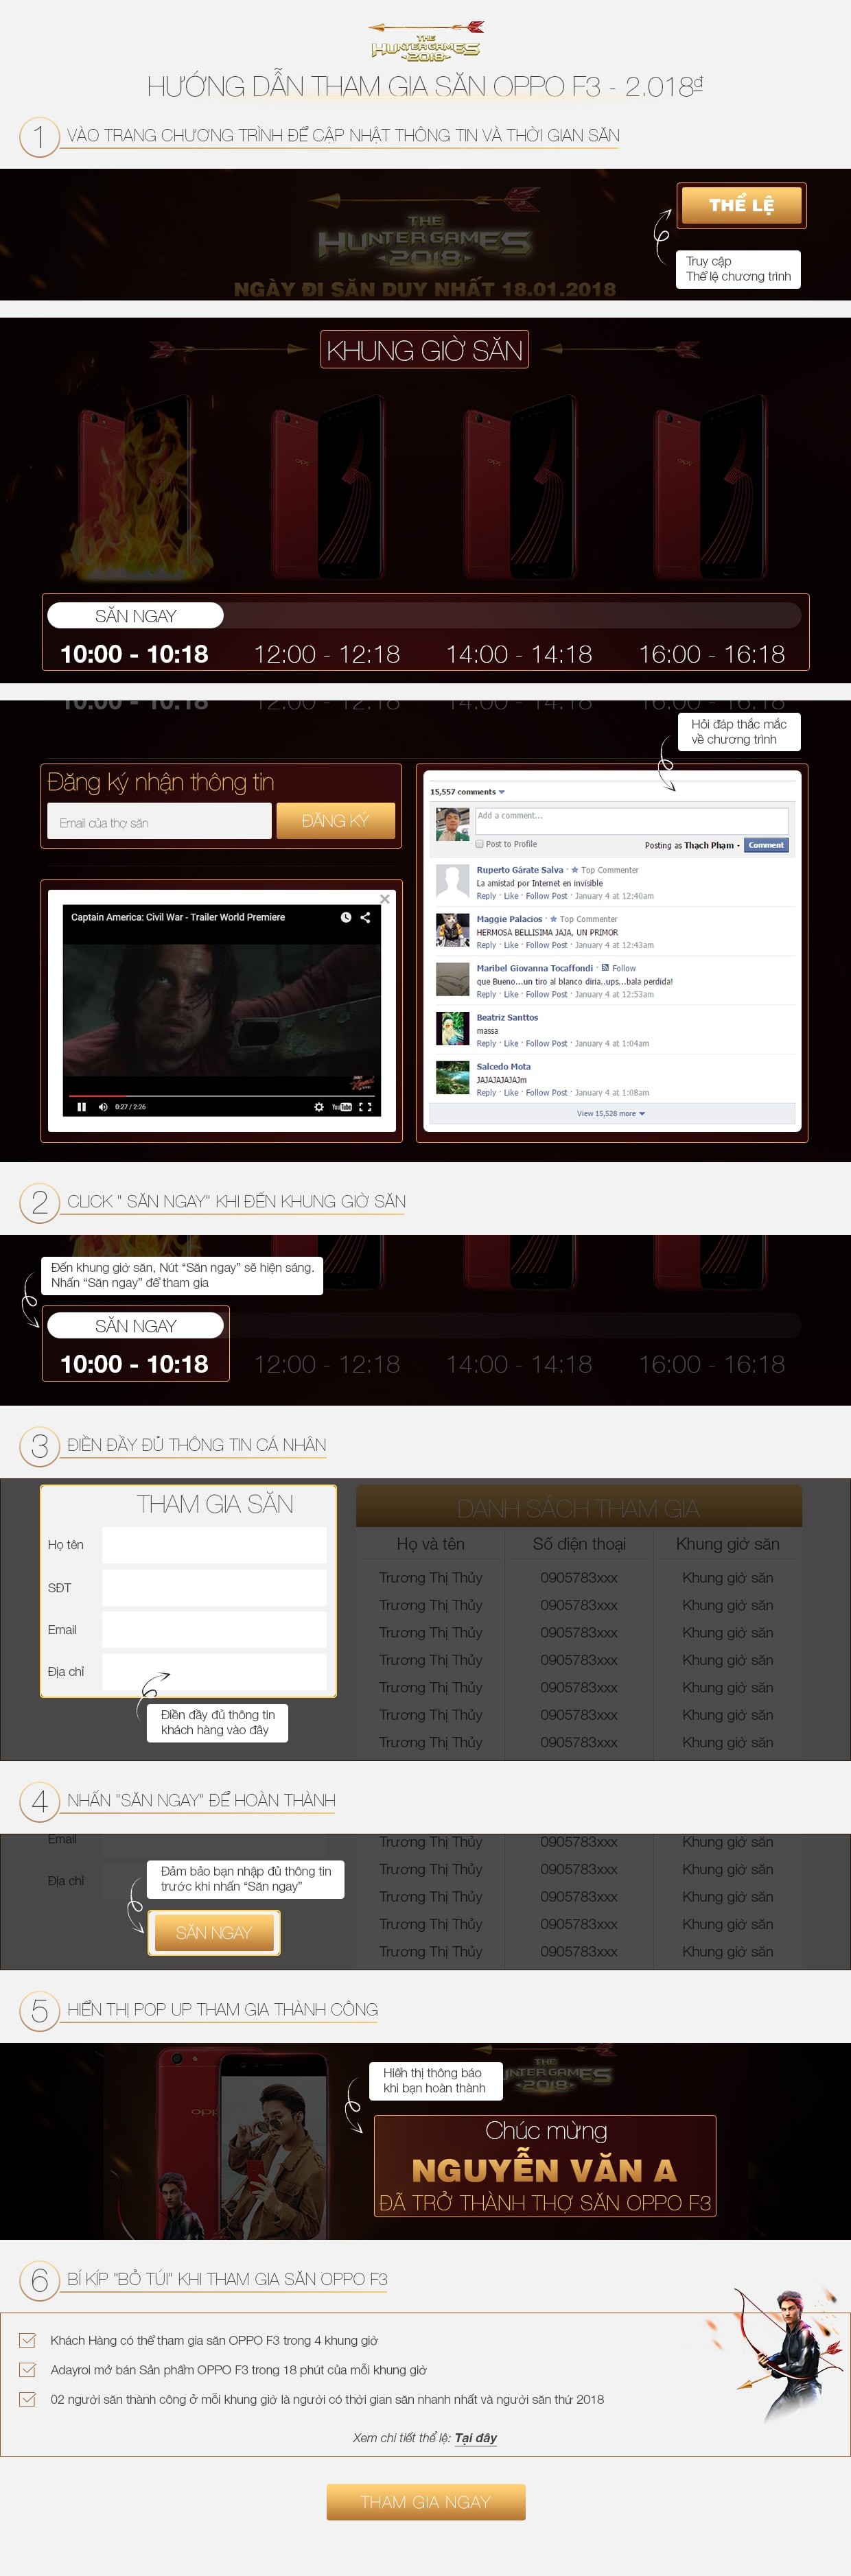The height and width of the screenshot is (2576, 851).
Task: Select the 12:00 - 12:18 slot in Khung giờ săn
Action: (x=327, y=654)
